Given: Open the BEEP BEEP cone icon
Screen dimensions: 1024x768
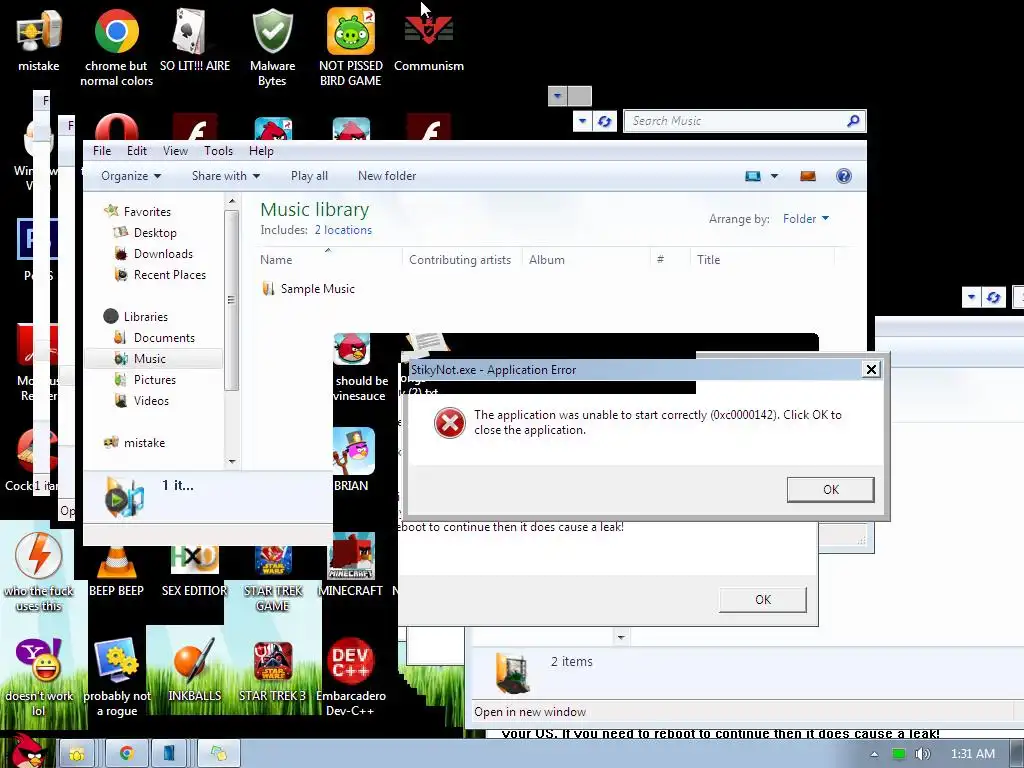Looking at the screenshot, I should [x=116, y=571].
